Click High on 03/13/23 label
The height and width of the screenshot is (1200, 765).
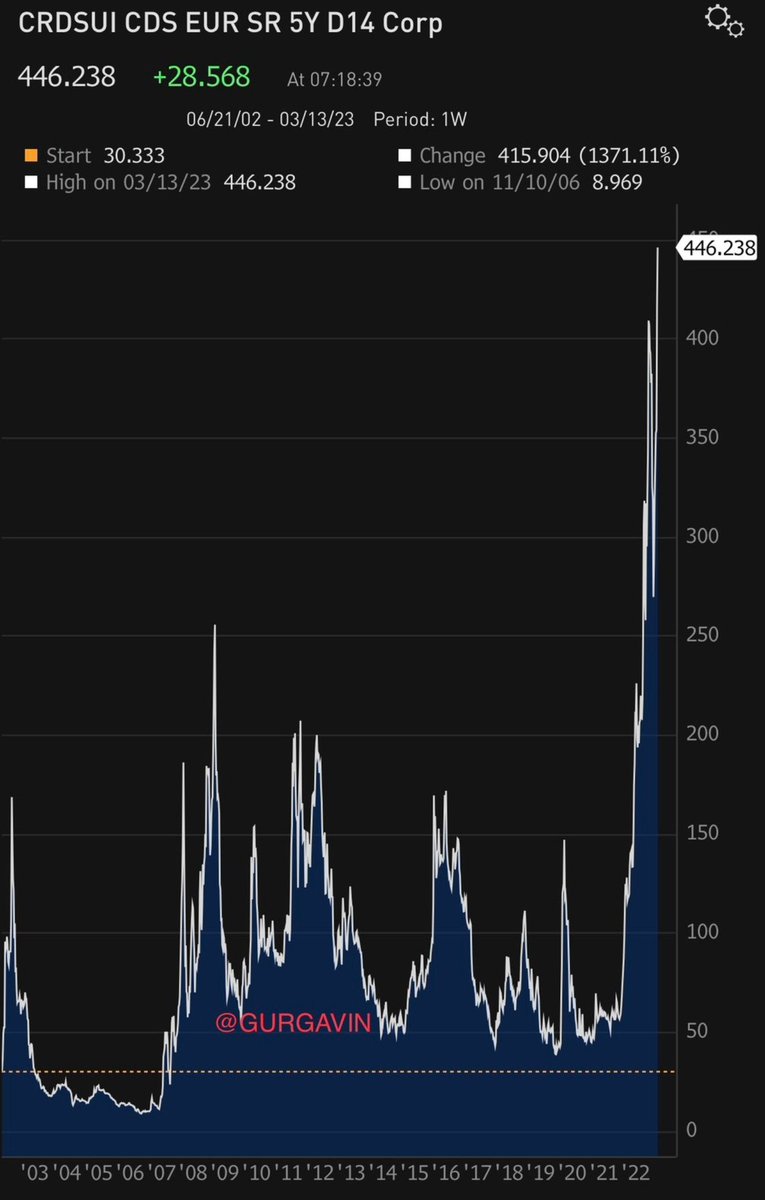pos(129,183)
